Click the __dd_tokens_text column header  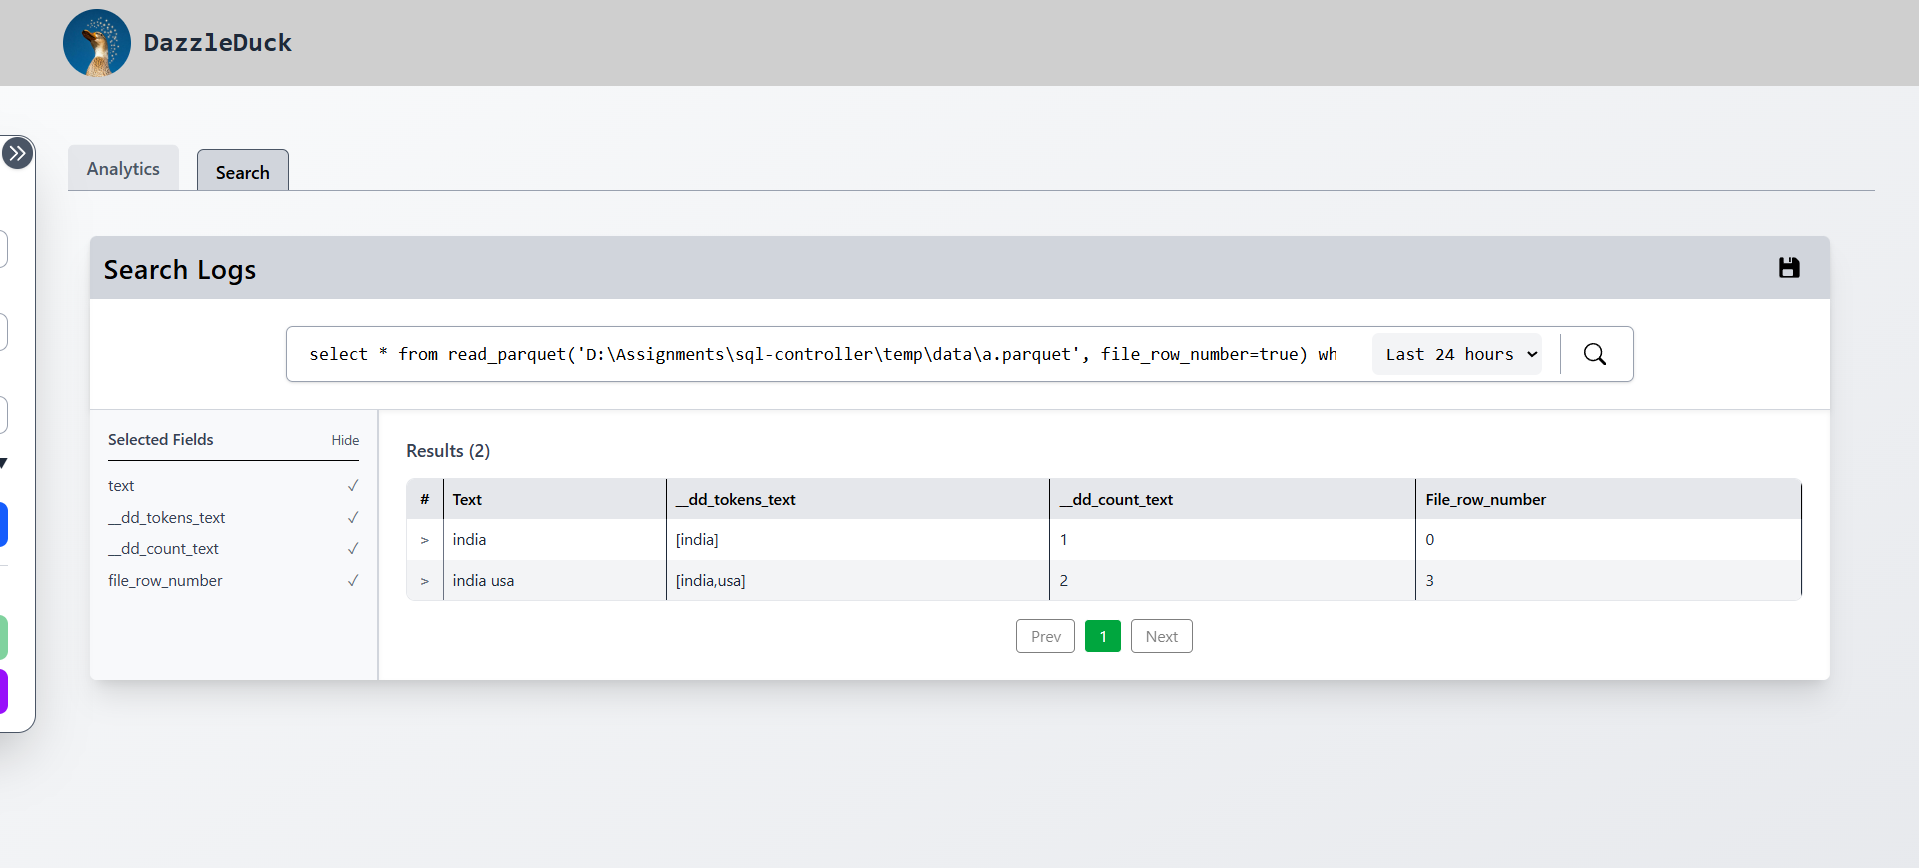click(858, 499)
